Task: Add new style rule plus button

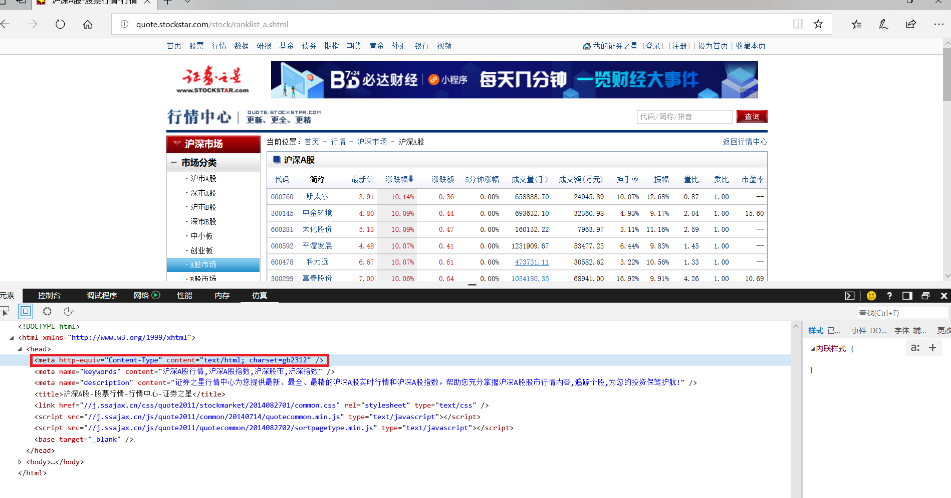Action: [x=932, y=348]
